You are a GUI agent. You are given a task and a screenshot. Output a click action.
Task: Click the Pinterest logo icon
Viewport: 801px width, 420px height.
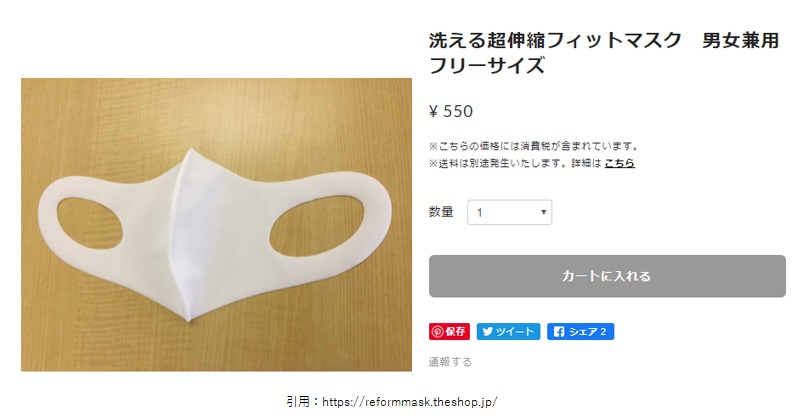437,332
